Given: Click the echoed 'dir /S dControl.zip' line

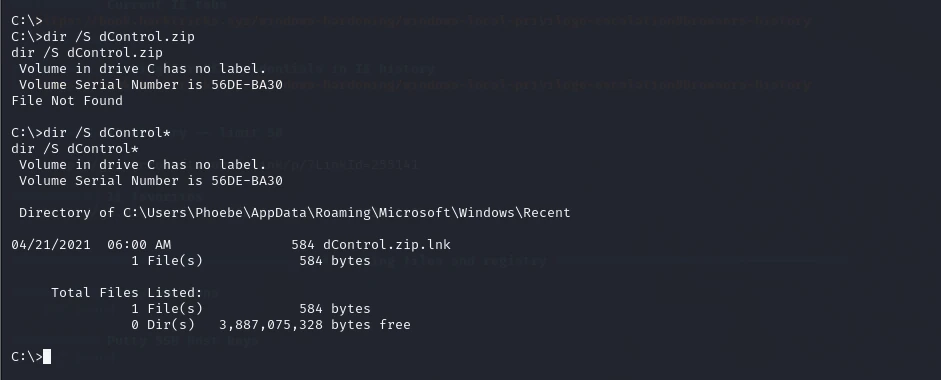Looking at the screenshot, I should tap(87, 52).
